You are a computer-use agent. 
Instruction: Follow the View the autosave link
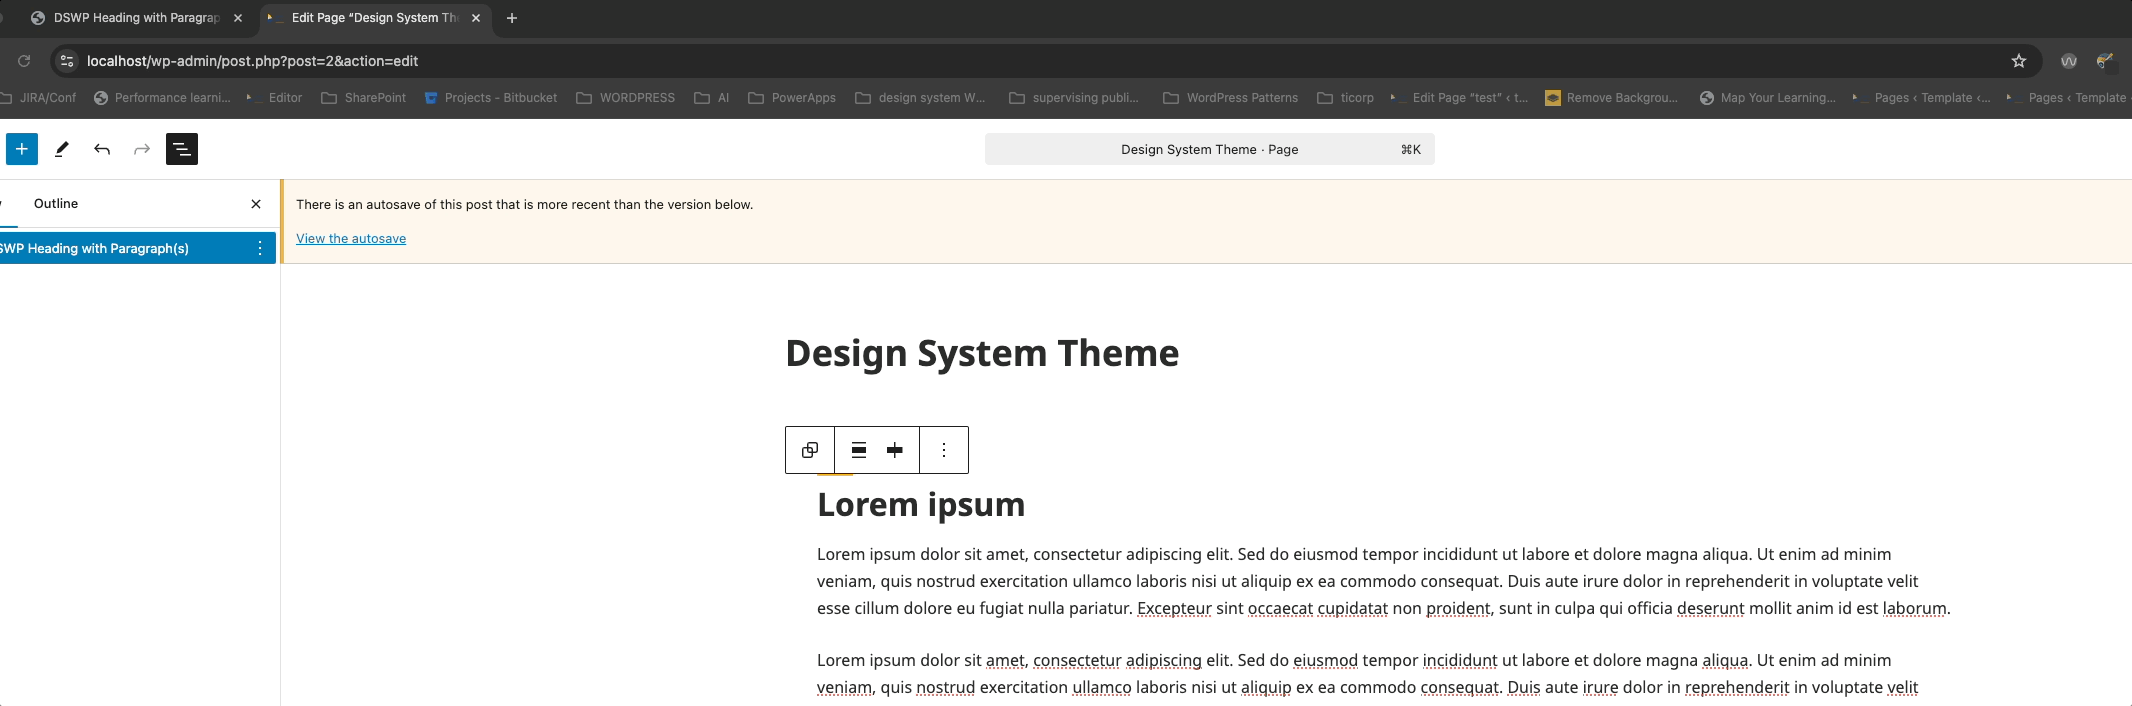351,238
